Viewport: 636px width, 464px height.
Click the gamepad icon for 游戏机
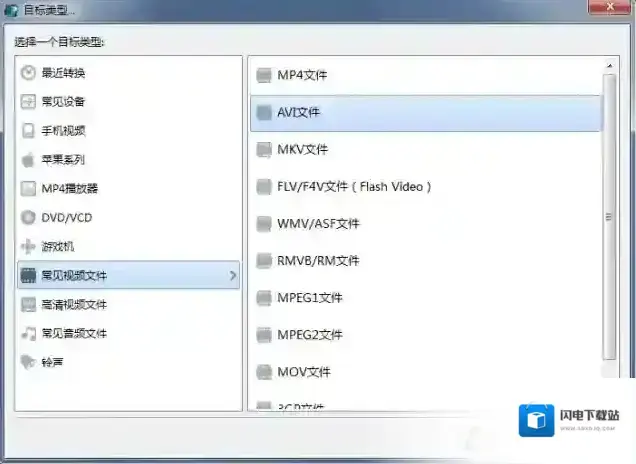coord(29,246)
